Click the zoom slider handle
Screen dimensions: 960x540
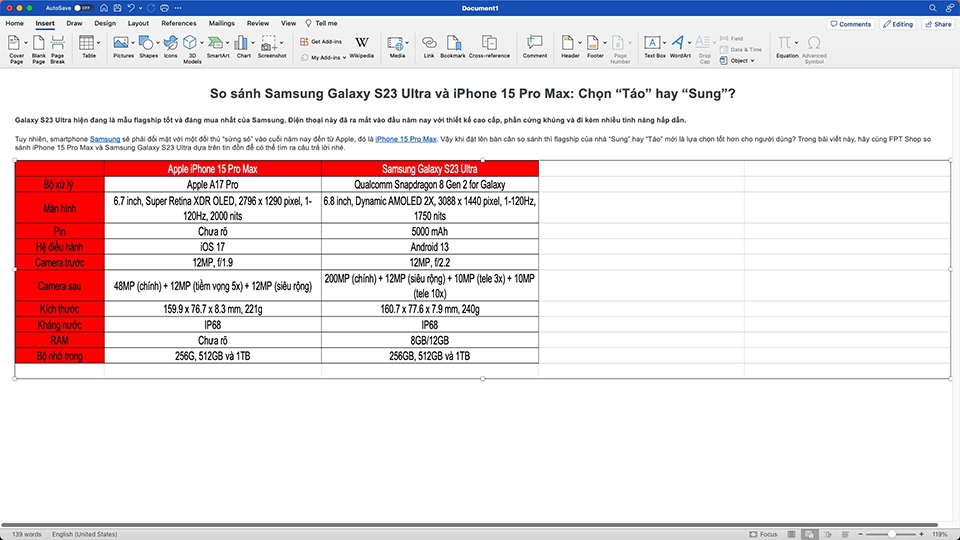coord(892,534)
